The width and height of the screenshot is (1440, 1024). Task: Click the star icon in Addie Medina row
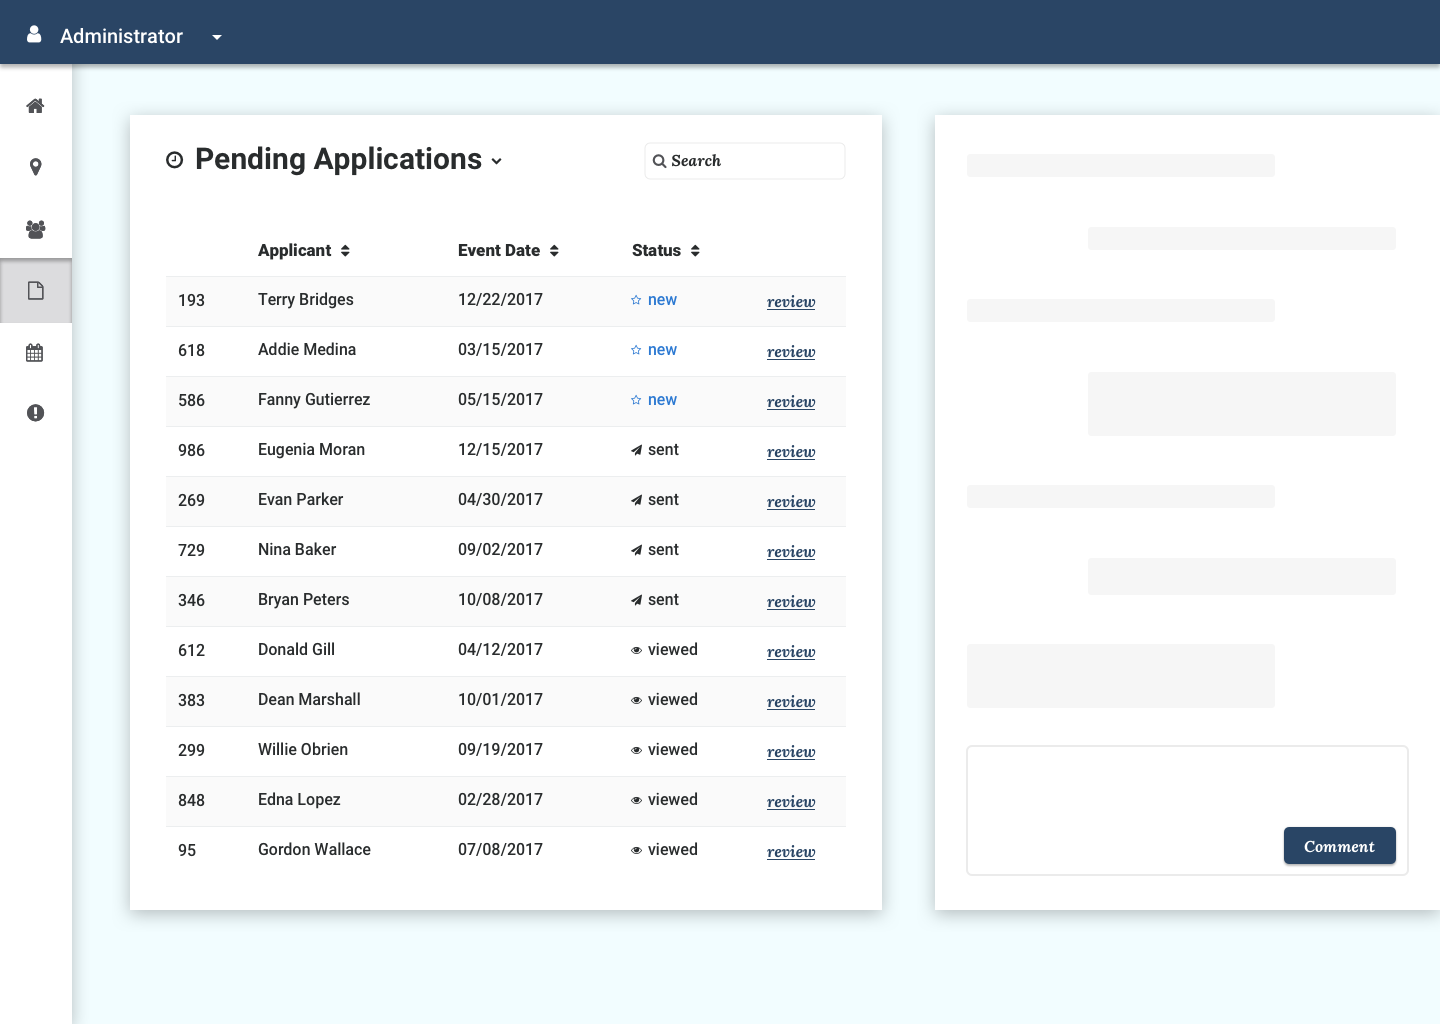(636, 350)
